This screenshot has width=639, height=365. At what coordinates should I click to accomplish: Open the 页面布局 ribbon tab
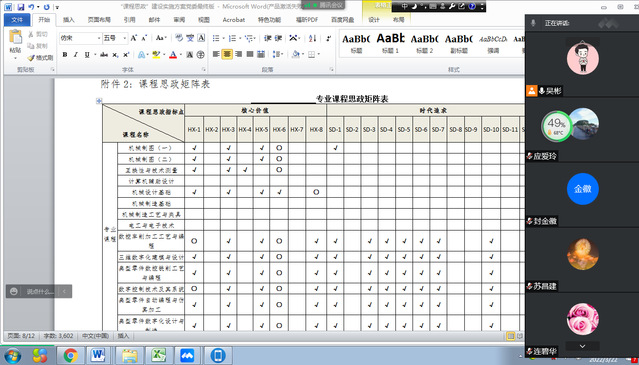click(99, 20)
